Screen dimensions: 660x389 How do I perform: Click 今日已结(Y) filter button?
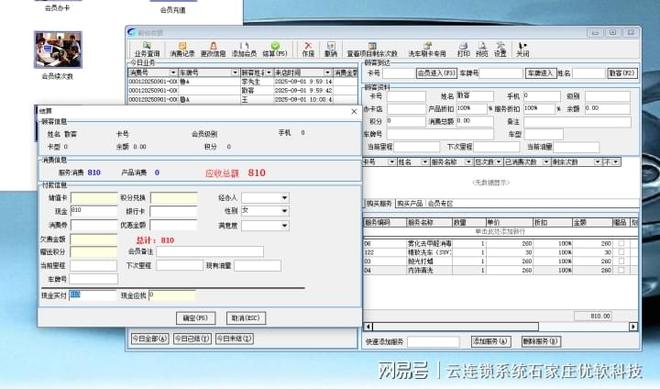click(192, 338)
